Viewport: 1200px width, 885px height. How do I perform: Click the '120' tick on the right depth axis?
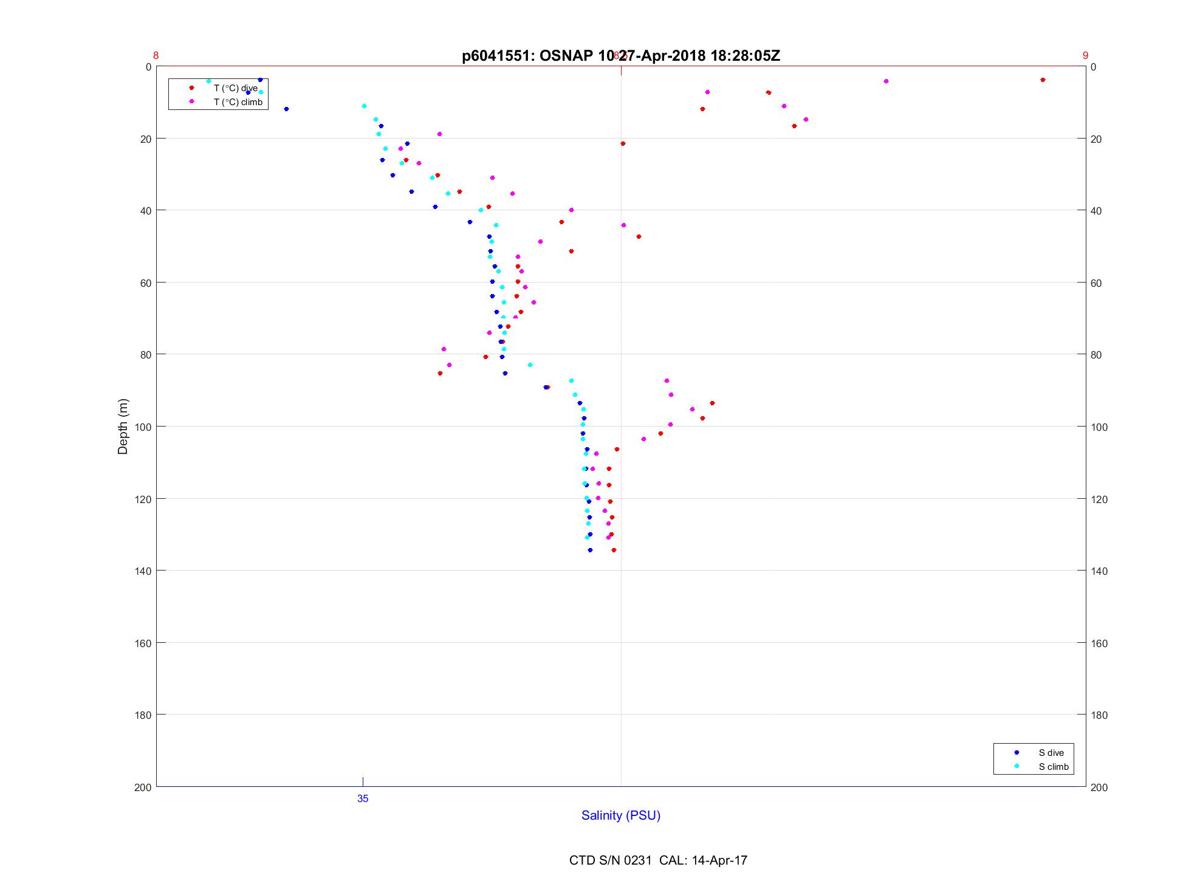point(1100,499)
